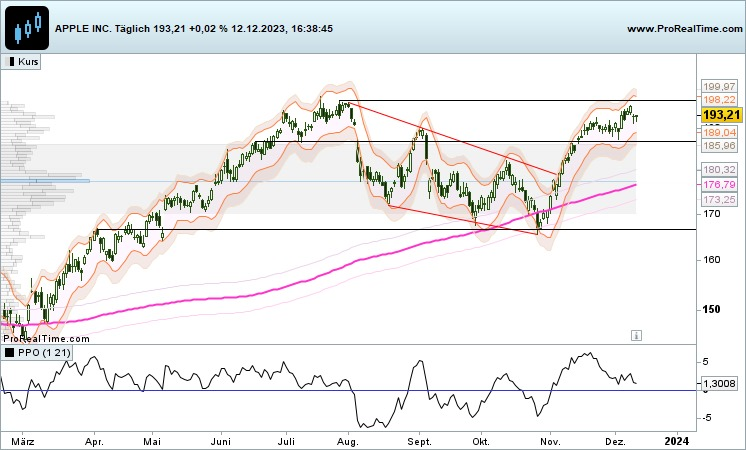Click the Aug. label on the time axis
The height and width of the screenshot is (450, 746).
348,441
